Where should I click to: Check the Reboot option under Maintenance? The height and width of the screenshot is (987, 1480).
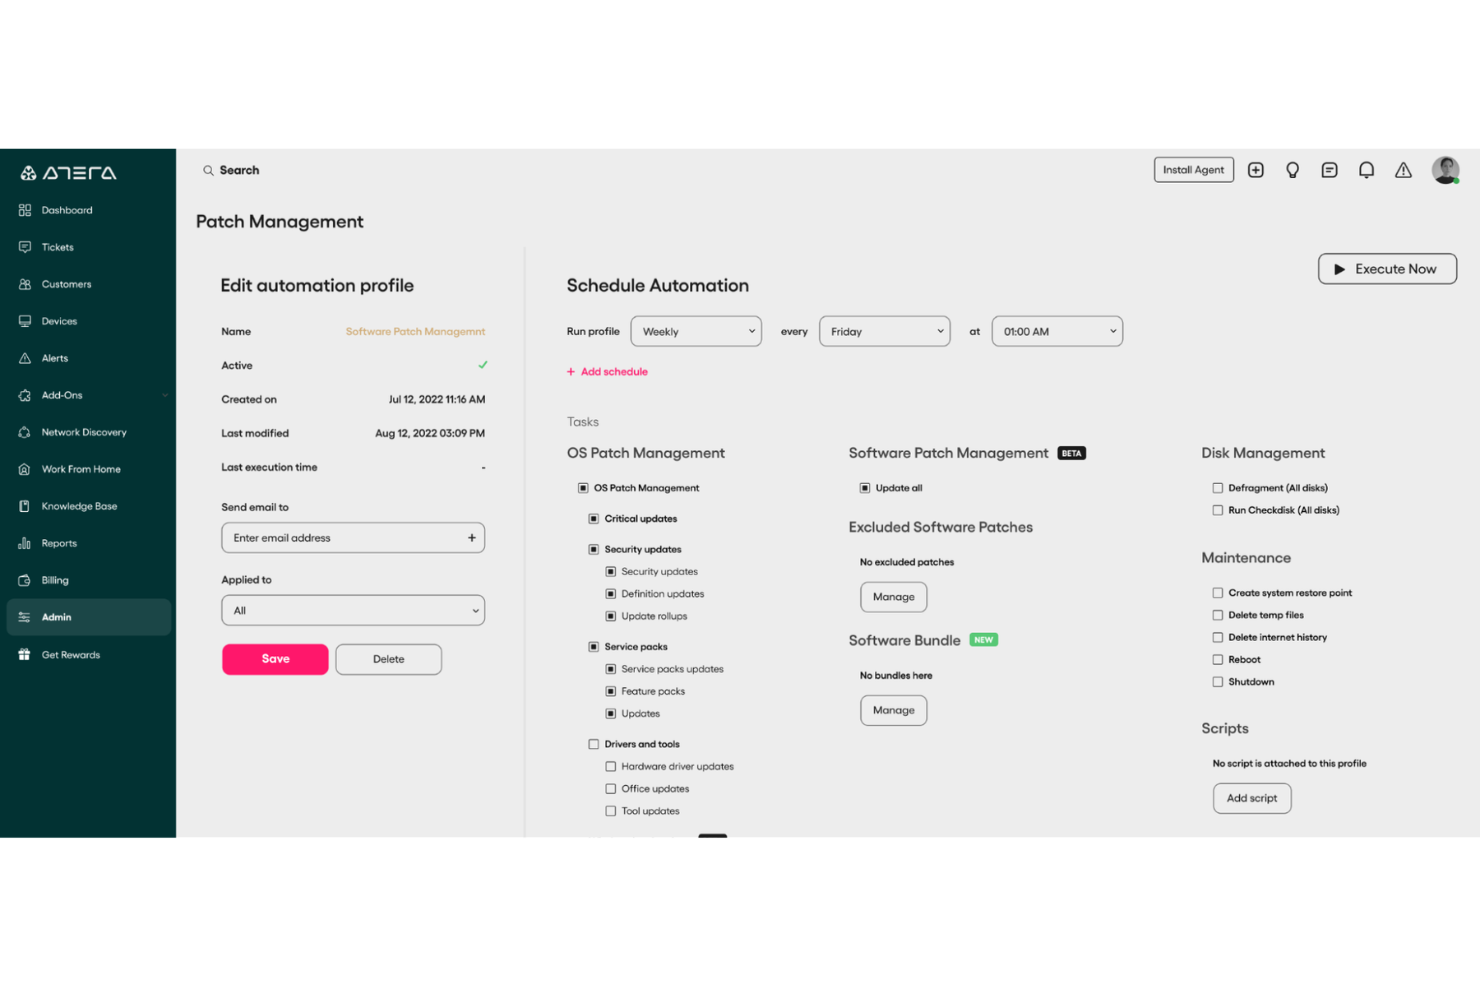1217,659
